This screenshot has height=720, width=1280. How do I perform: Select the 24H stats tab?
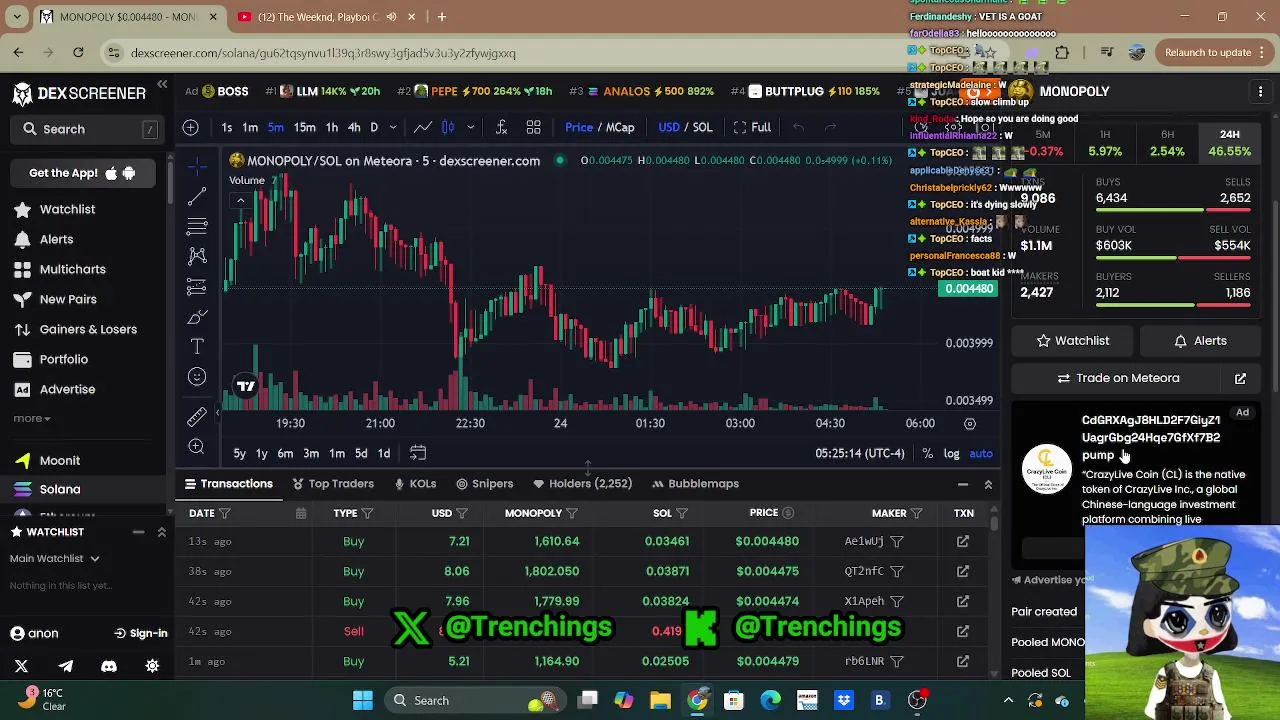[1229, 143]
